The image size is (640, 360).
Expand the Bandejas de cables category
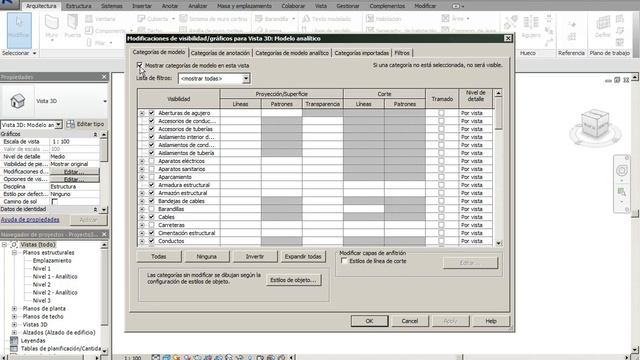click(x=142, y=201)
